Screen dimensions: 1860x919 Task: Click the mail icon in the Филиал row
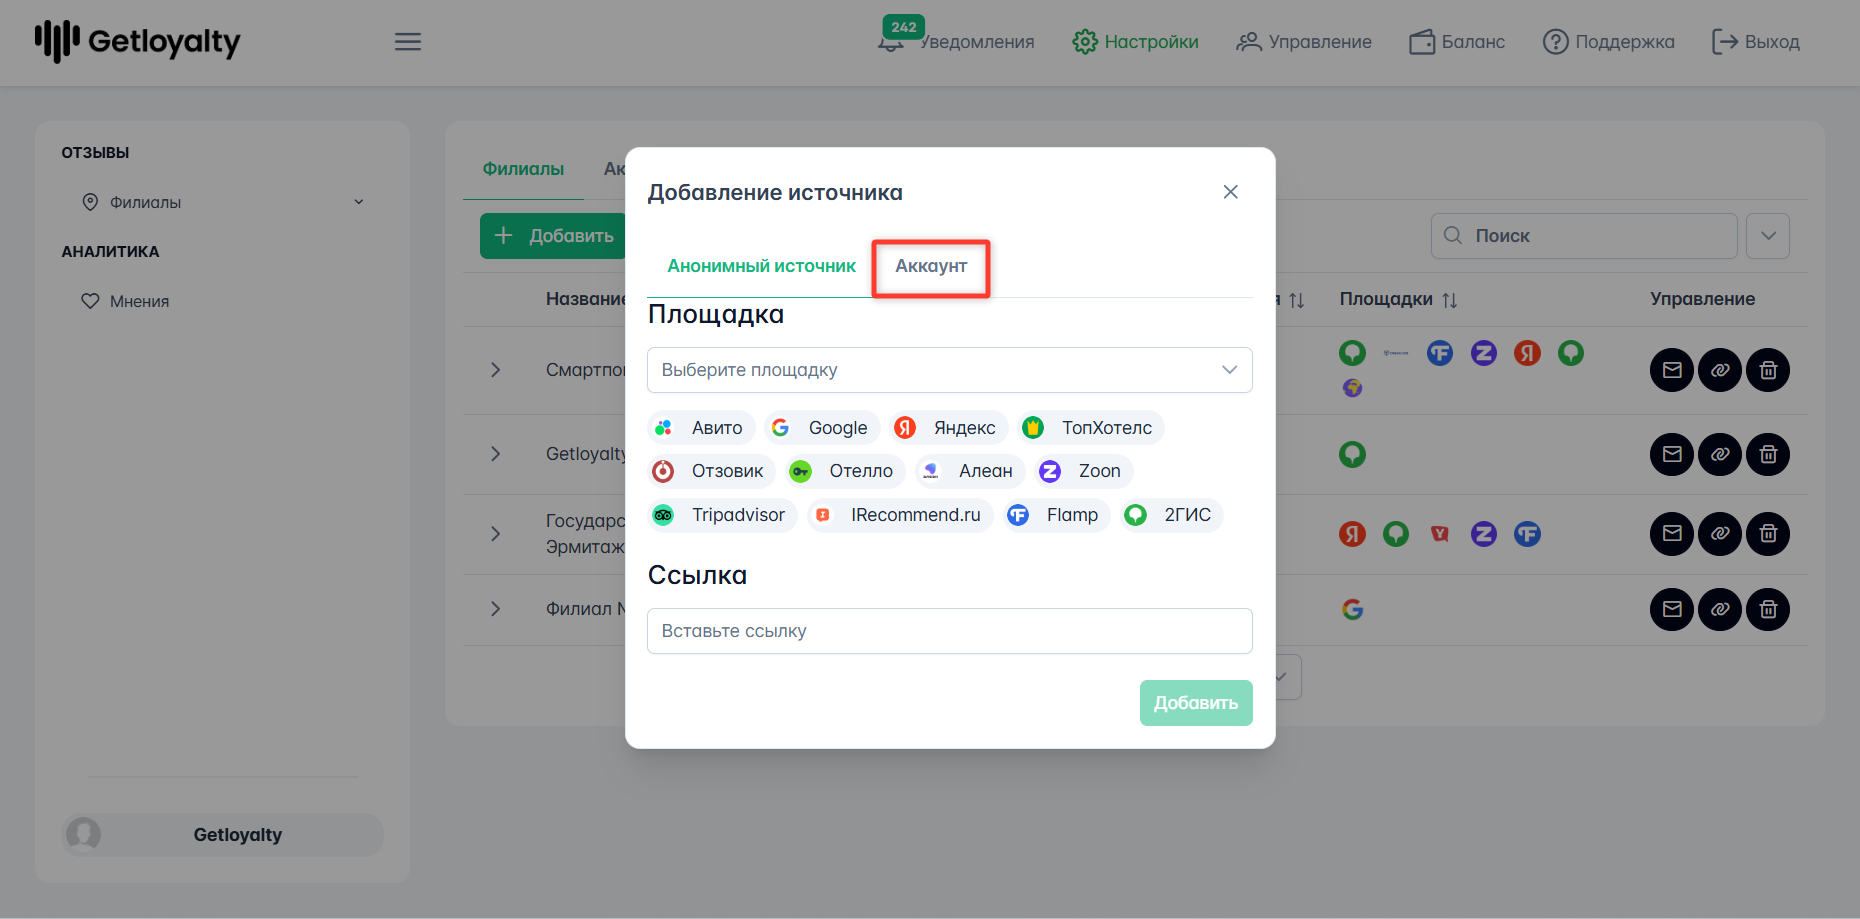[x=1672, y=609]
